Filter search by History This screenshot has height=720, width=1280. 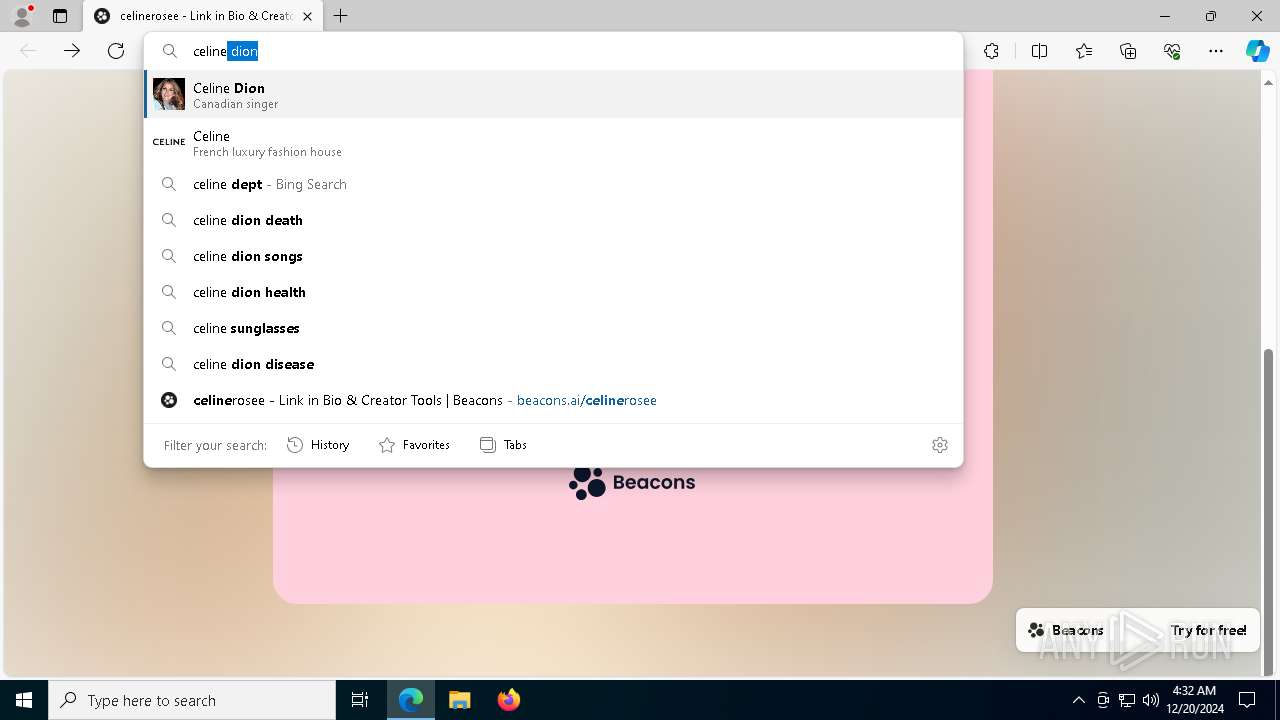click(318, 445)
